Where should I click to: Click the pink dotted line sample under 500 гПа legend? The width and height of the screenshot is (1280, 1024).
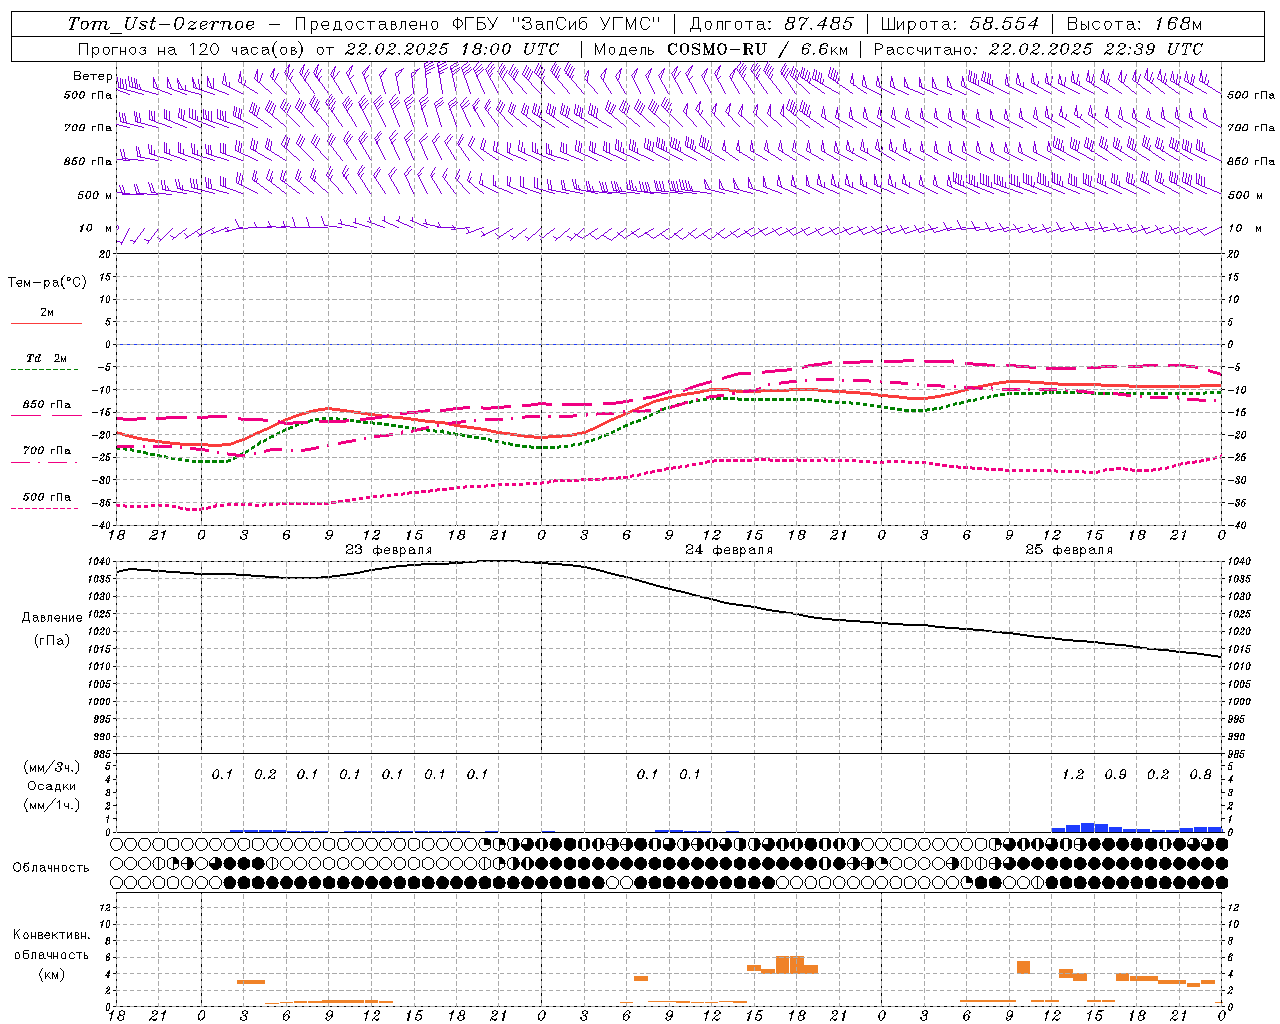pyautogui.click(x=46, y=509)
